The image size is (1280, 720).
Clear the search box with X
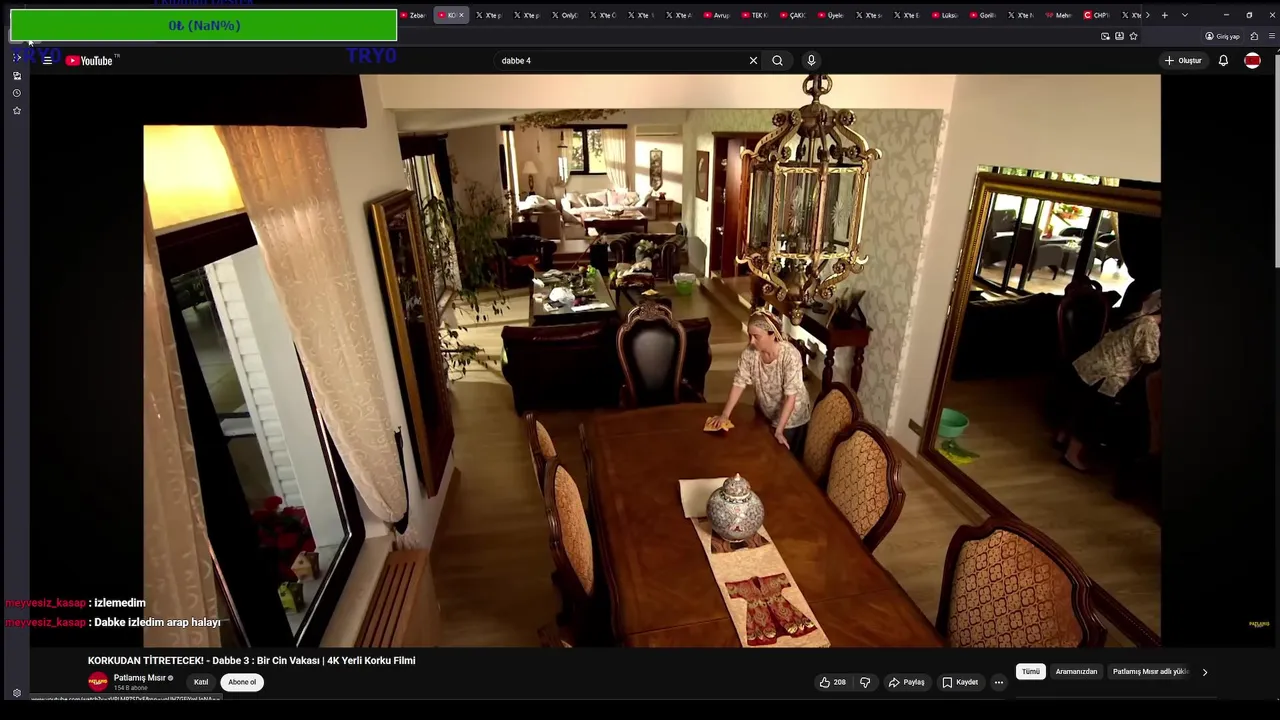click(x=753, y=61)
